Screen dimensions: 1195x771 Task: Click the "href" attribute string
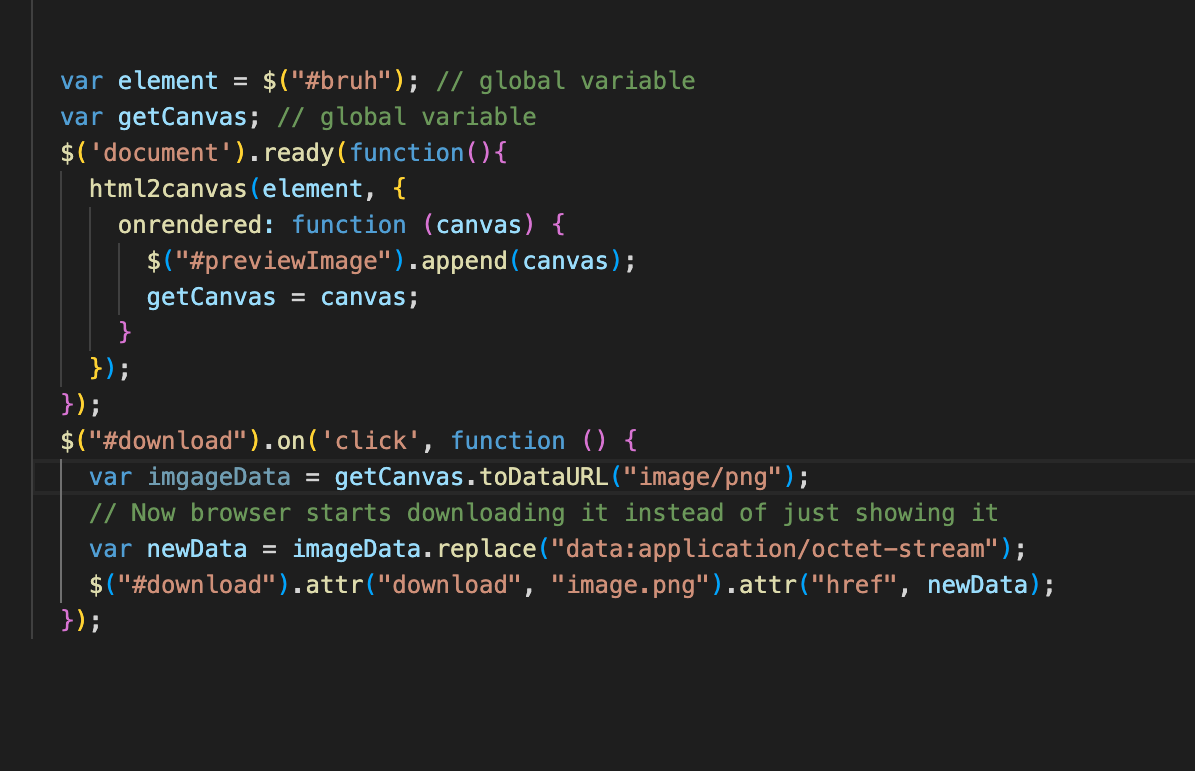coord(855,585)
